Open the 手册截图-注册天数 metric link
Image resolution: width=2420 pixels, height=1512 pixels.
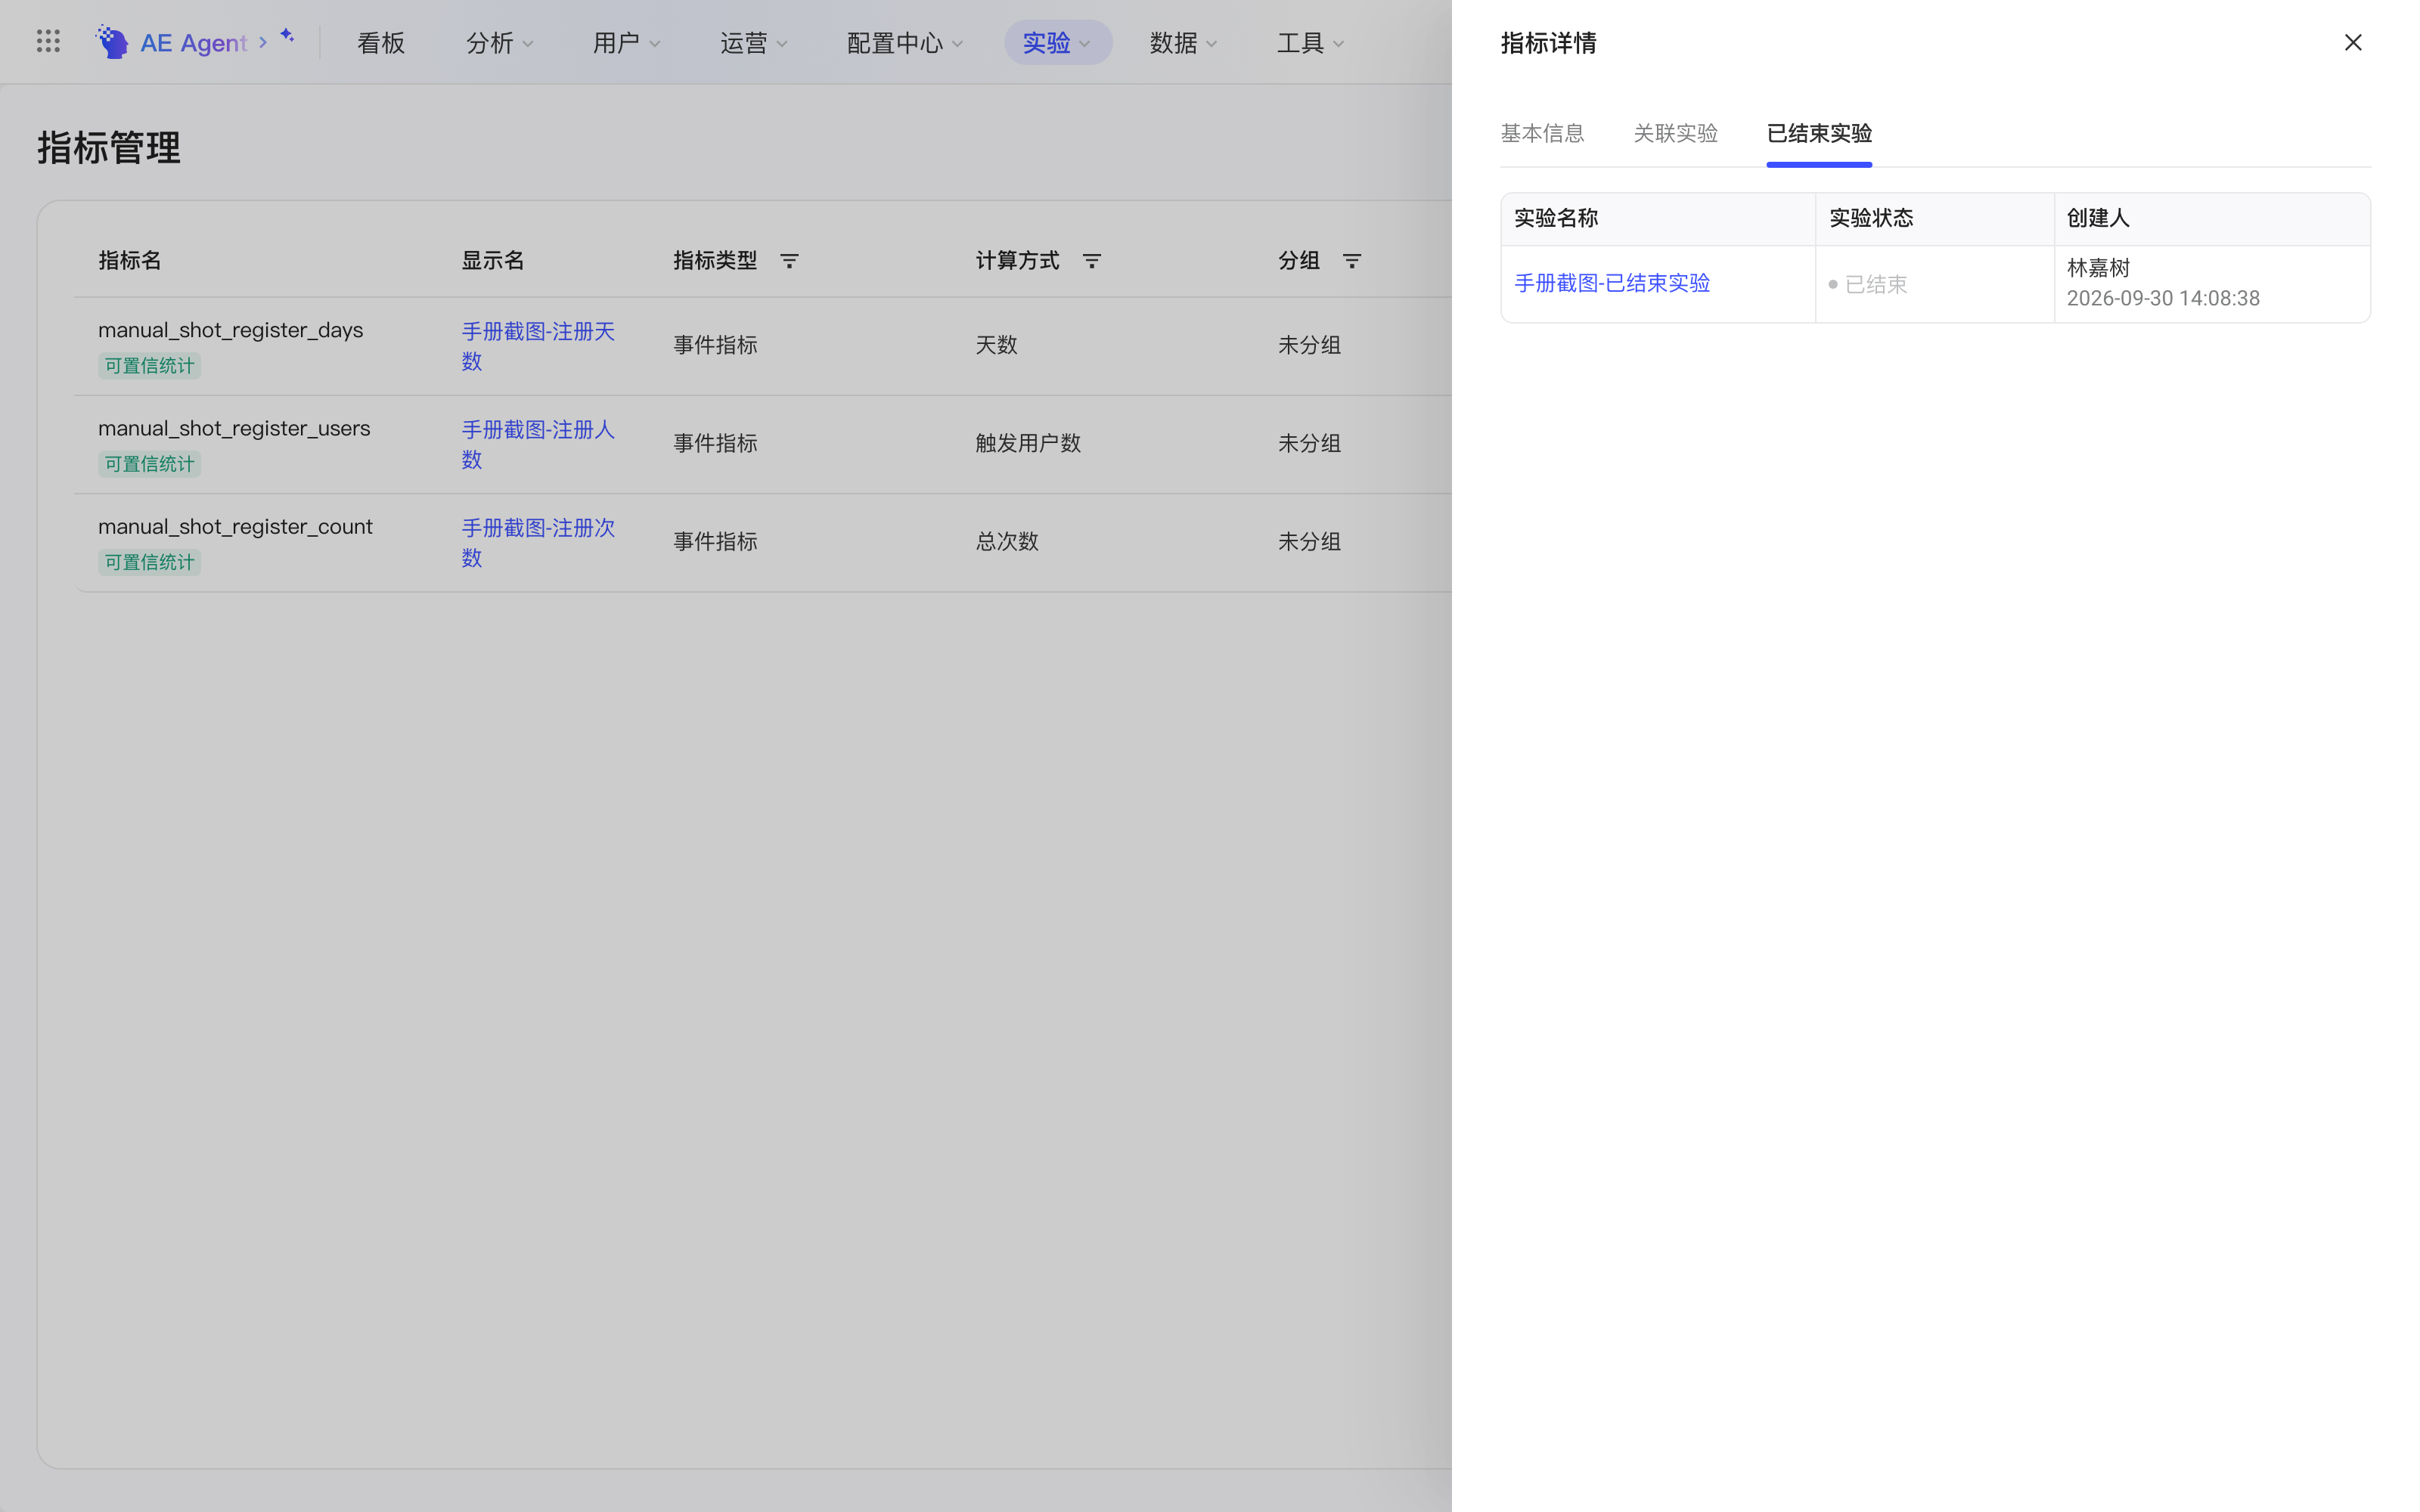(x=538, y=346)
